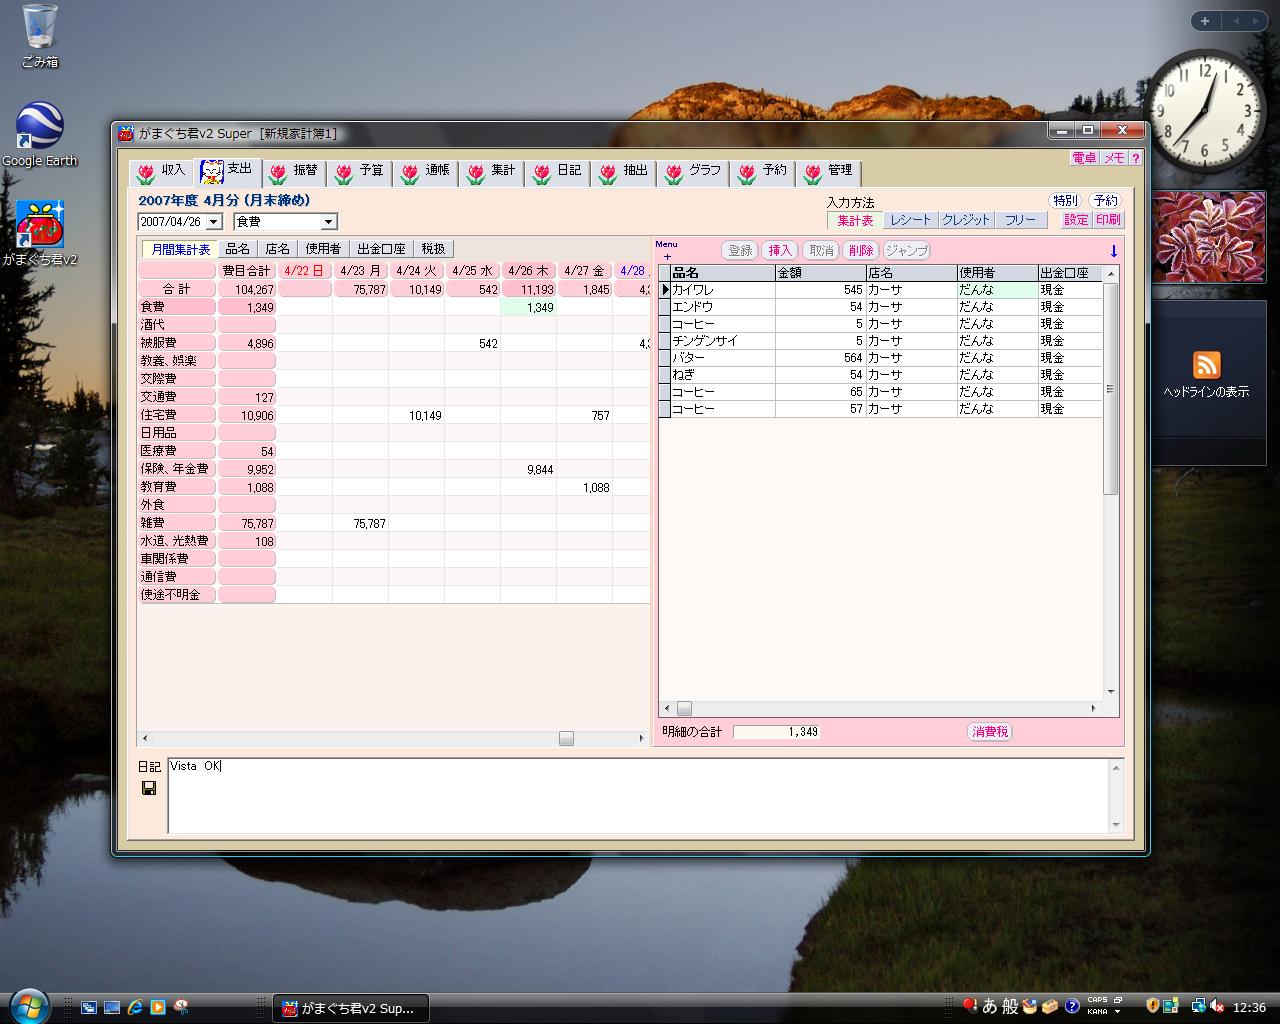The image size is (1280, 1024).
Task: Select the バター item cell
Action: (722, 358)
